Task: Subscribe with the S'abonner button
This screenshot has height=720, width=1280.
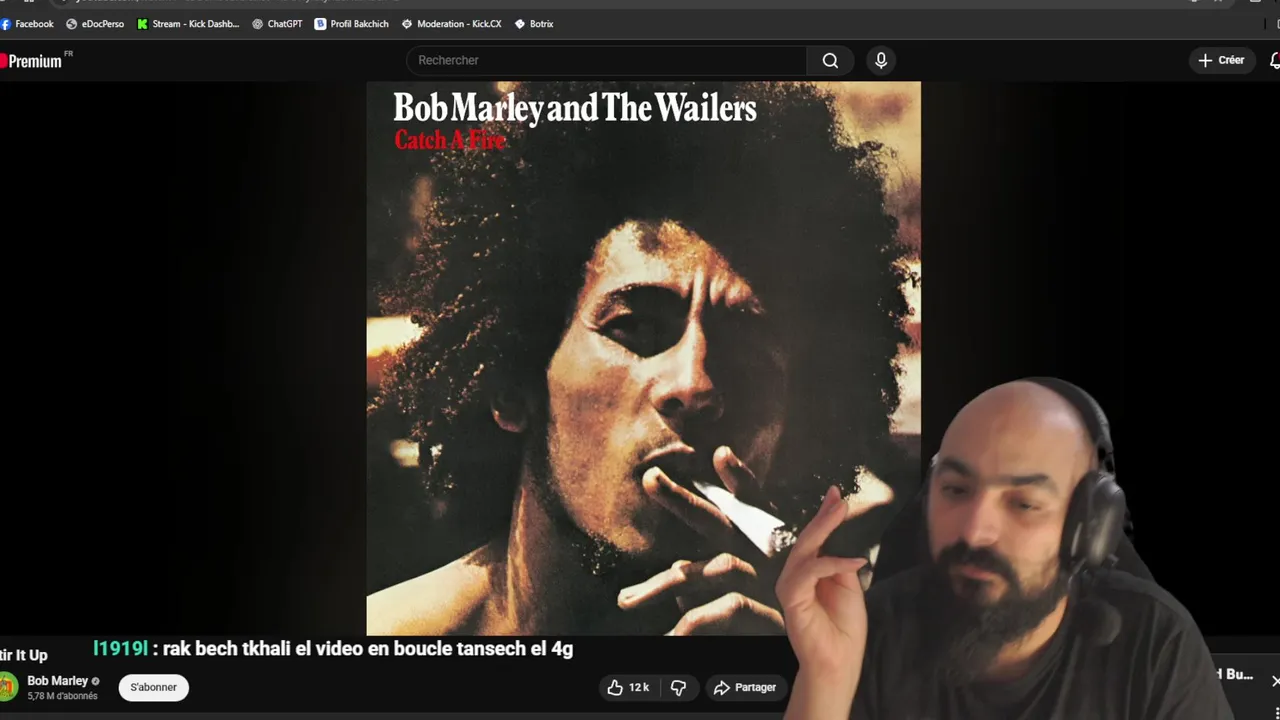Action: click(153, 687)
